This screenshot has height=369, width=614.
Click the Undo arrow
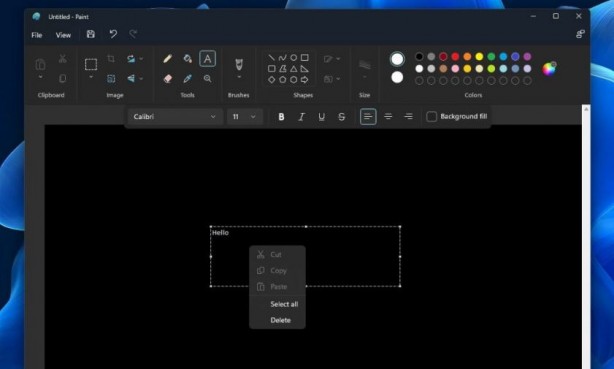[x=113, y=34]
